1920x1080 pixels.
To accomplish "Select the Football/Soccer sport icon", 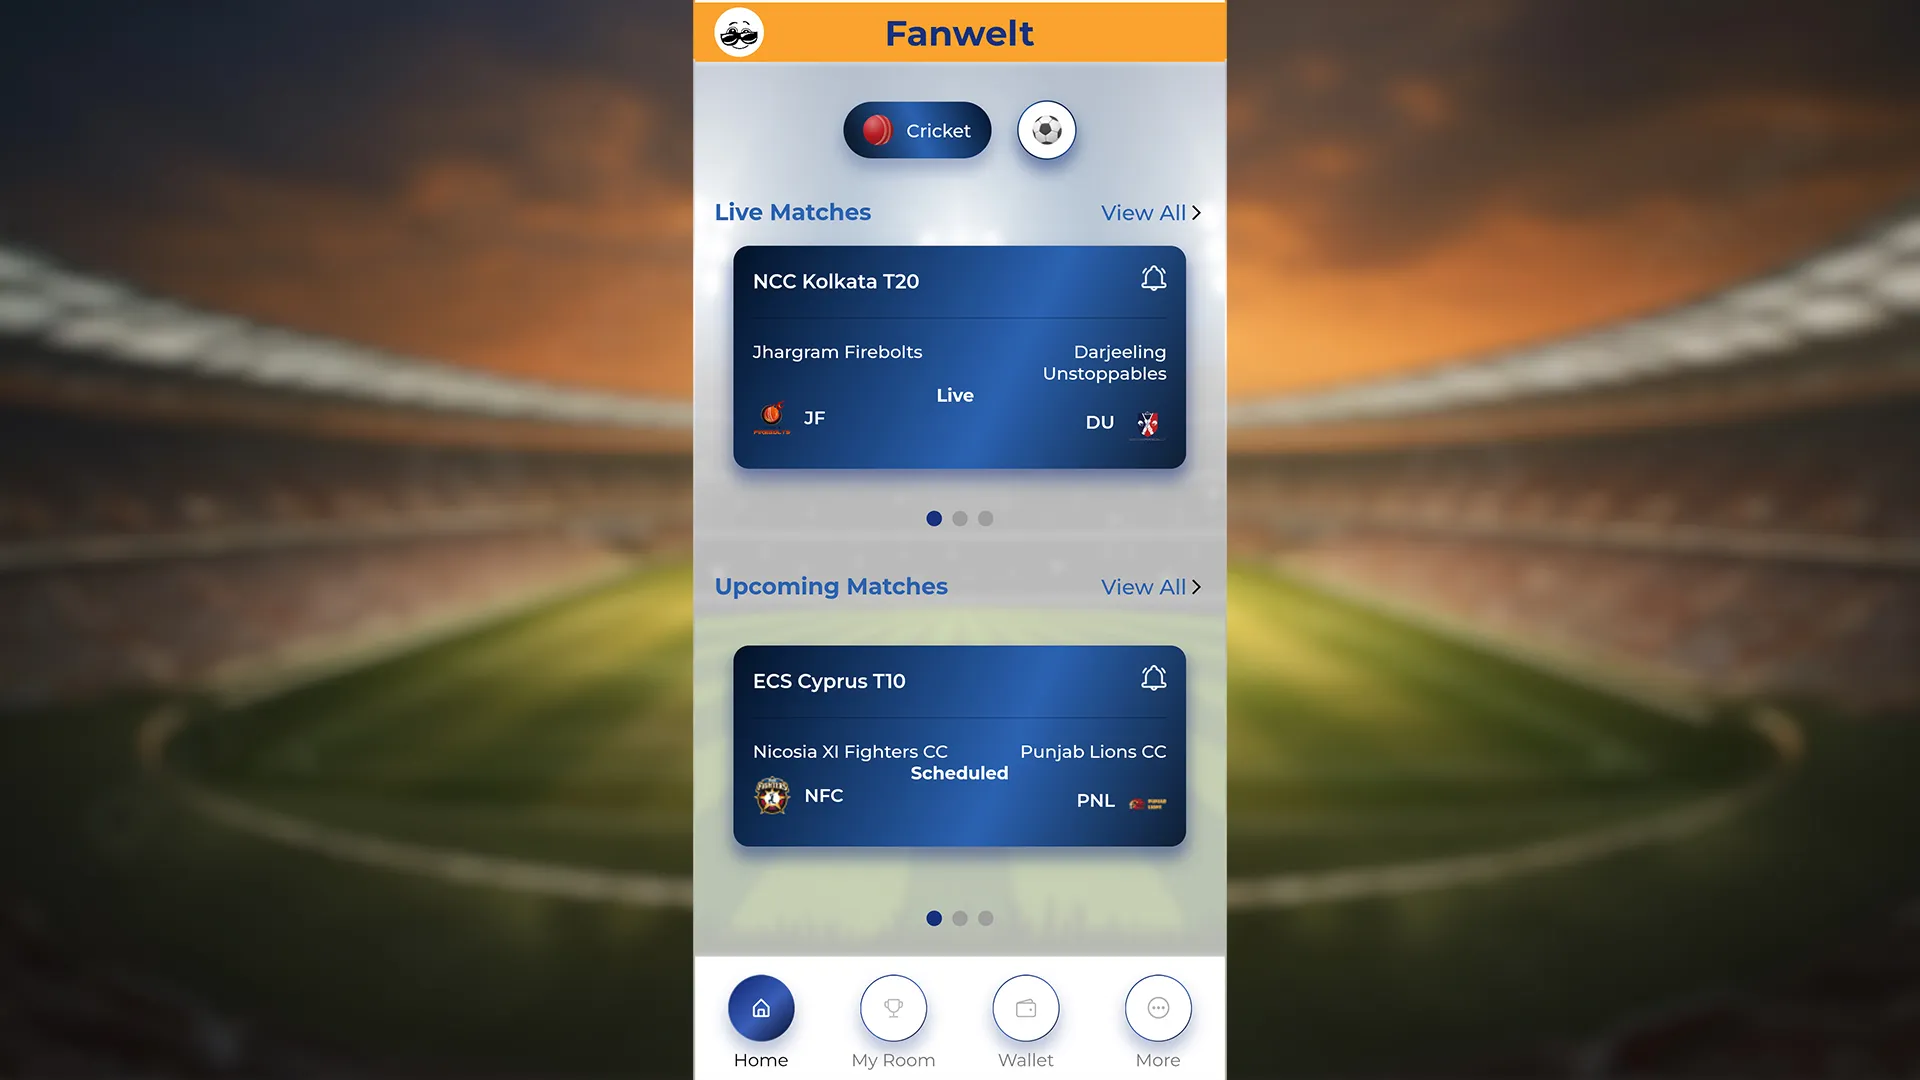I will [1046, 129].
